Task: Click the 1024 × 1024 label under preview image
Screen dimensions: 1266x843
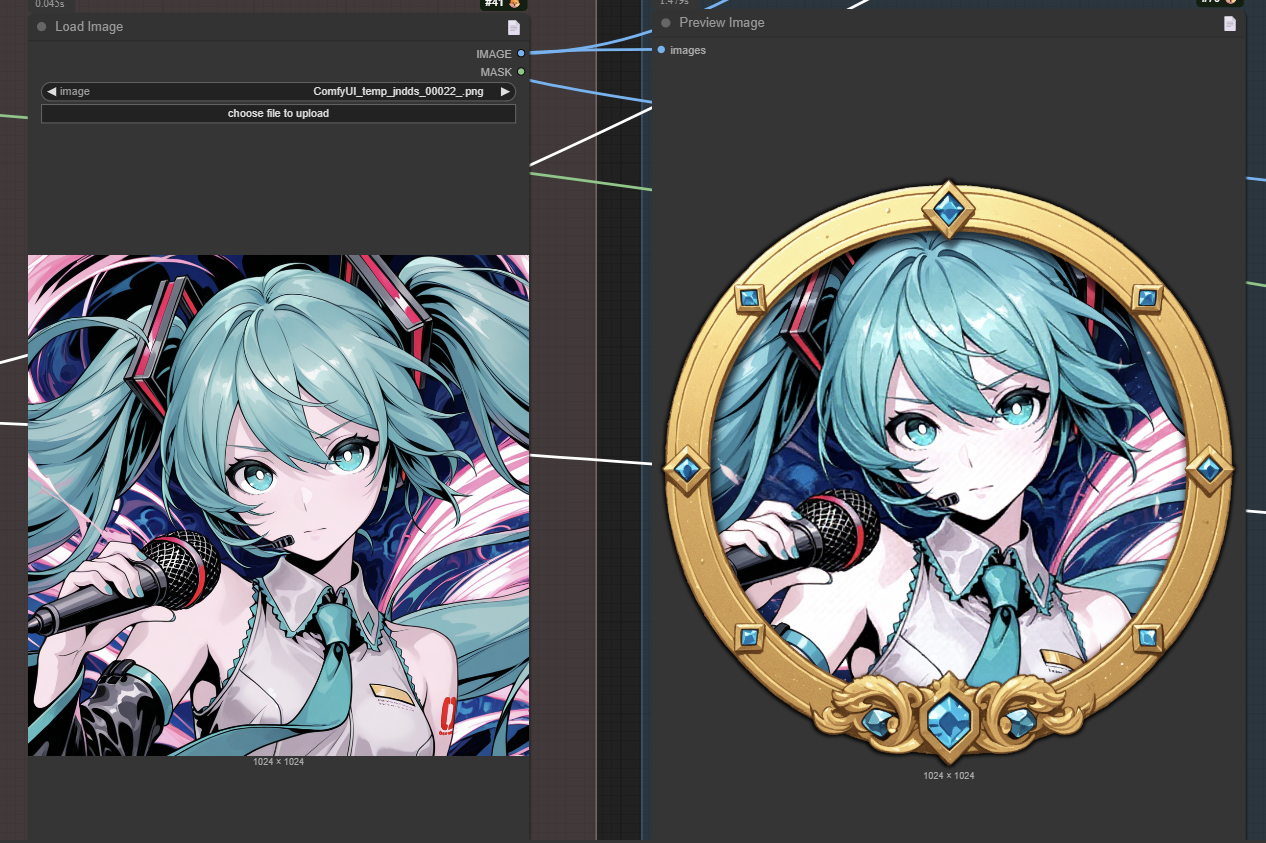Action: tap(948, 776)
